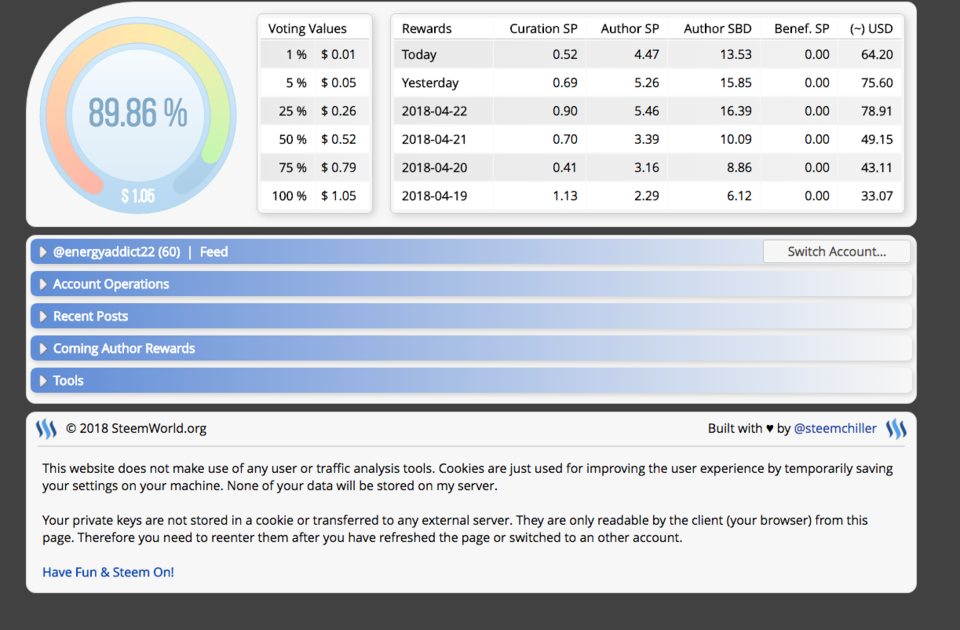
Task: Select the 2018-04-19 rewards row
Action: (x=648, y=196)
